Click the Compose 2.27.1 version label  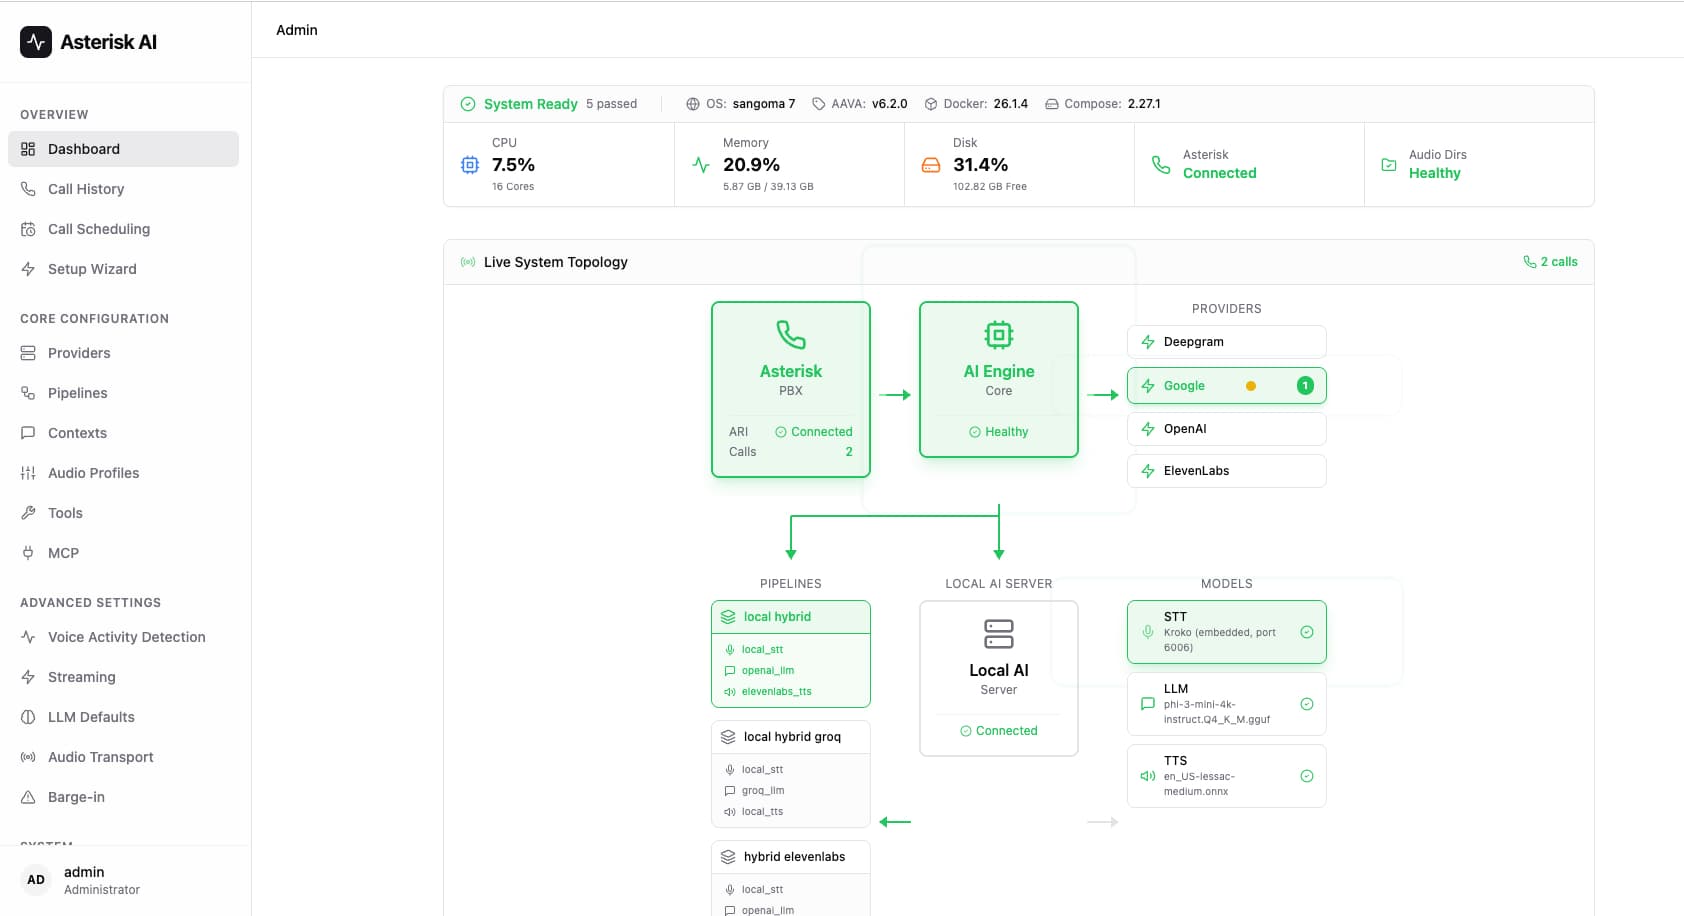[x=1103, y=104]
